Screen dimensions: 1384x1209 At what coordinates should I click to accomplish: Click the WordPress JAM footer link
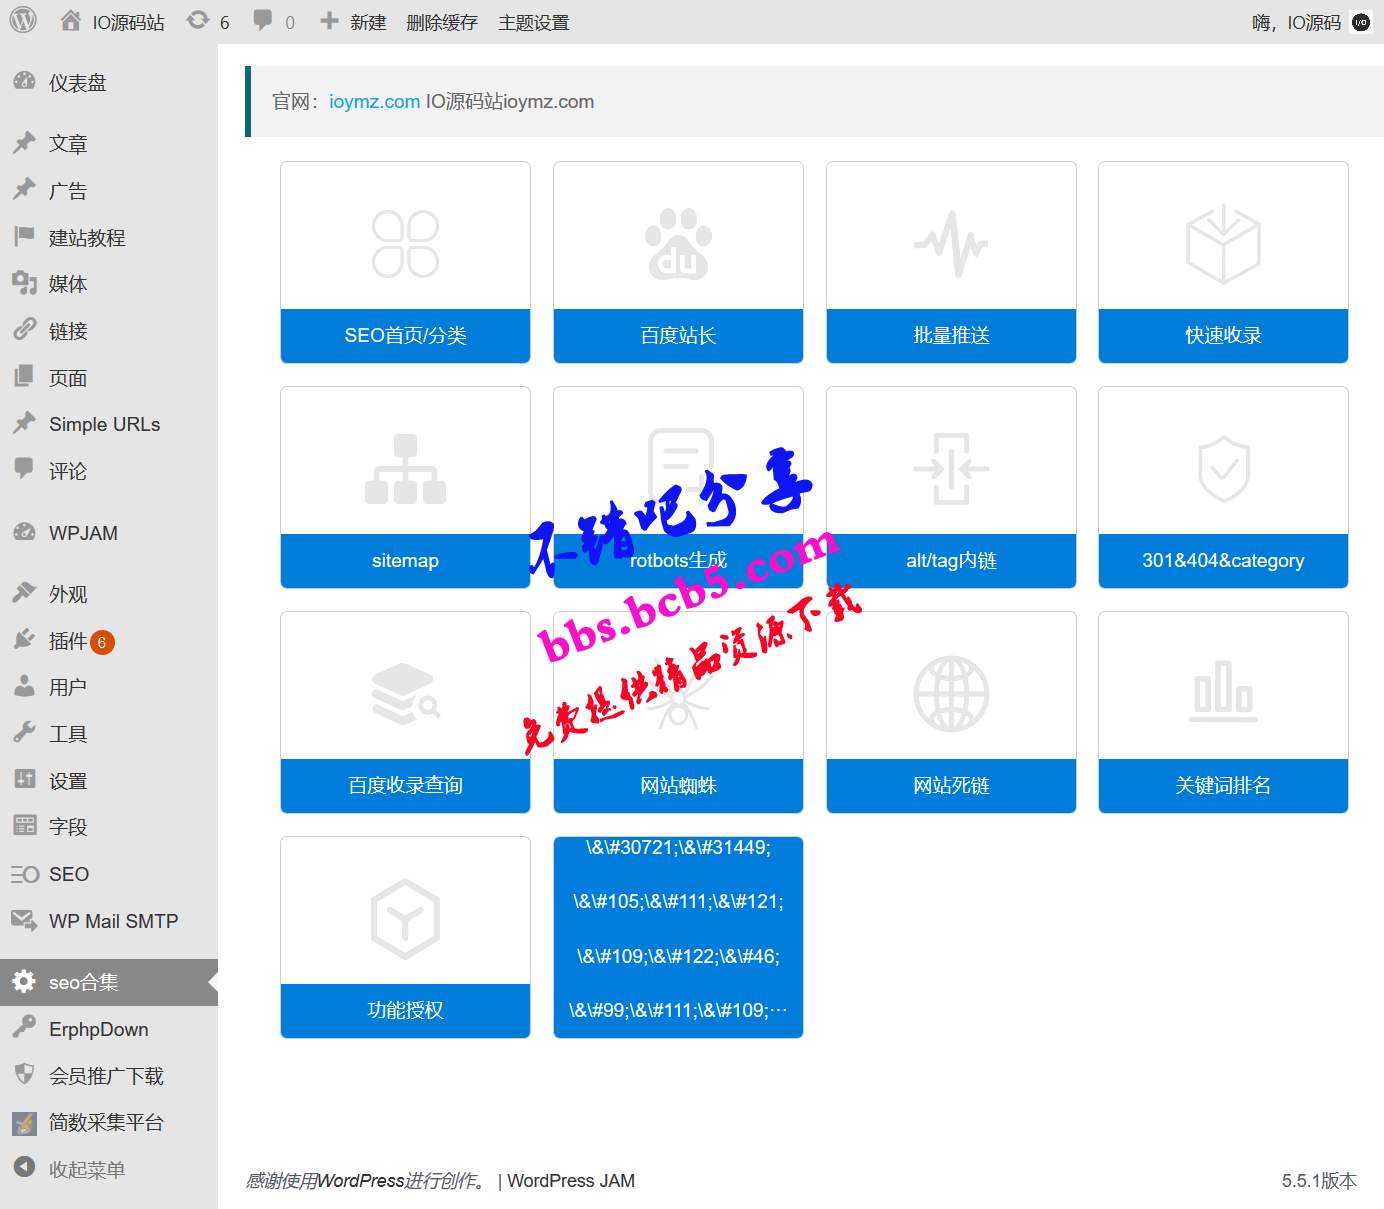pyautogui.click(x=571, y=1180)
